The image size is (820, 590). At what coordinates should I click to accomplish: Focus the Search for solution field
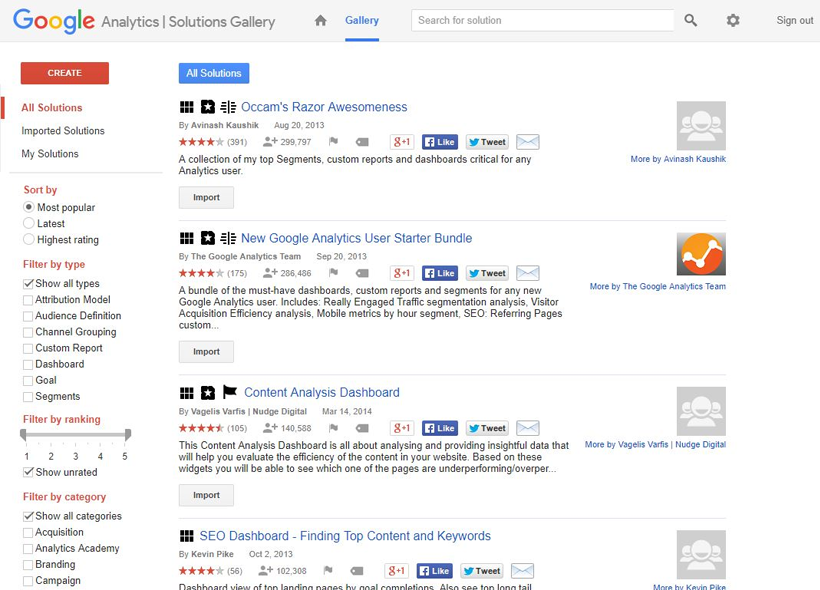[x=542, y=20]
